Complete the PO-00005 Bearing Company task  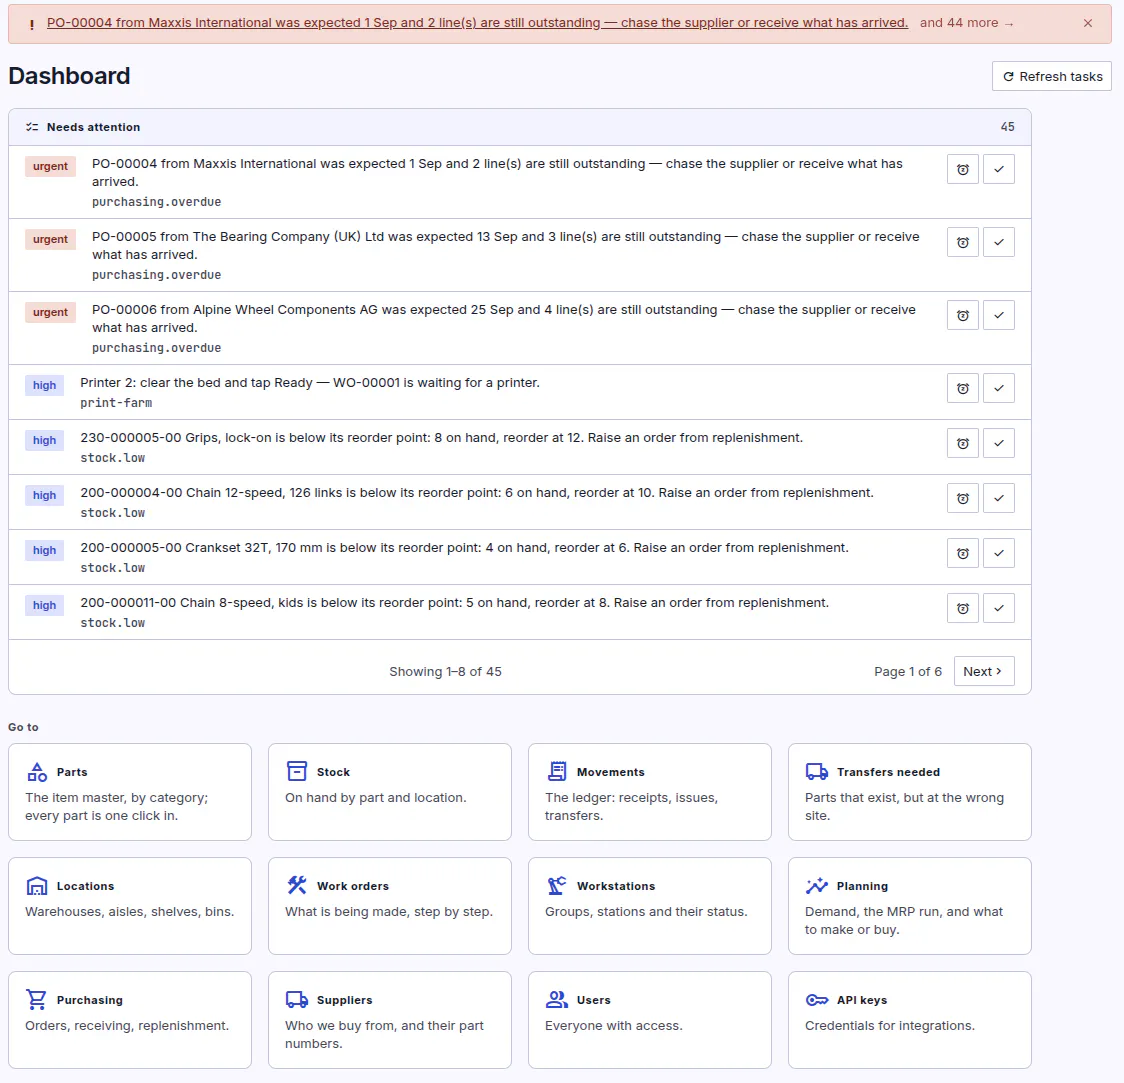point(999,242)
